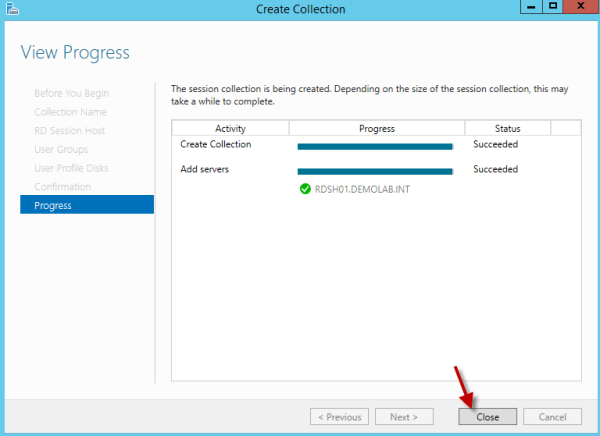Click the wizard icon in the title bar

tap(11, 9)
